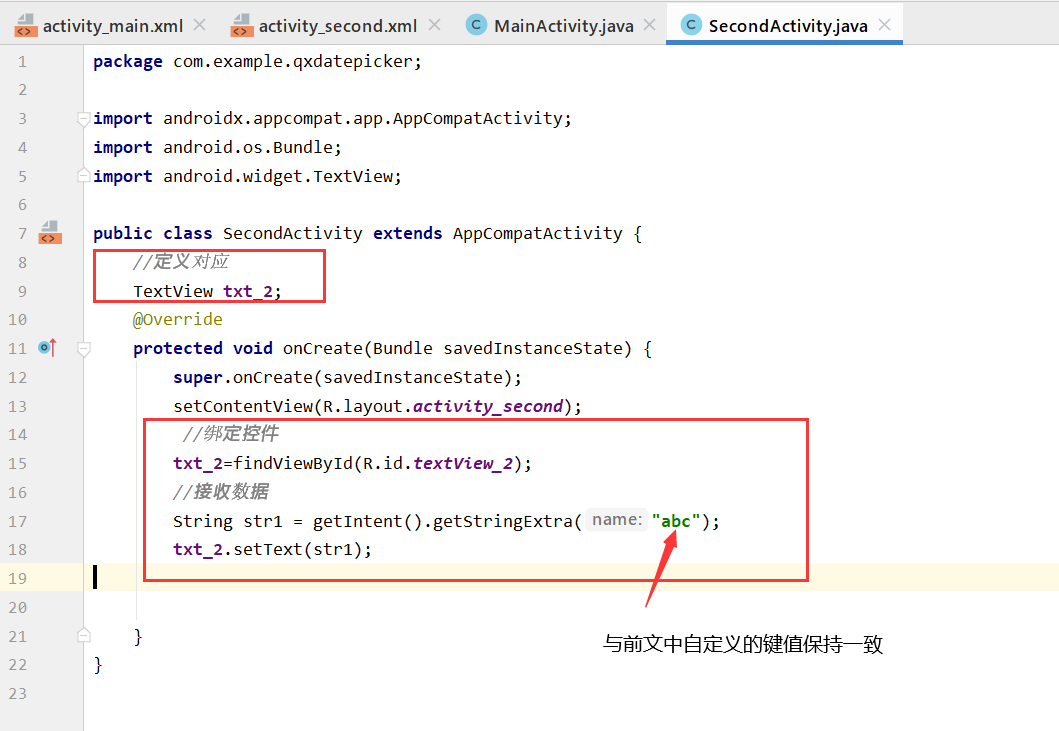Open the MainActivity.java tab
The width and height of the screenshot is (1059, 731).
[563, 26]
